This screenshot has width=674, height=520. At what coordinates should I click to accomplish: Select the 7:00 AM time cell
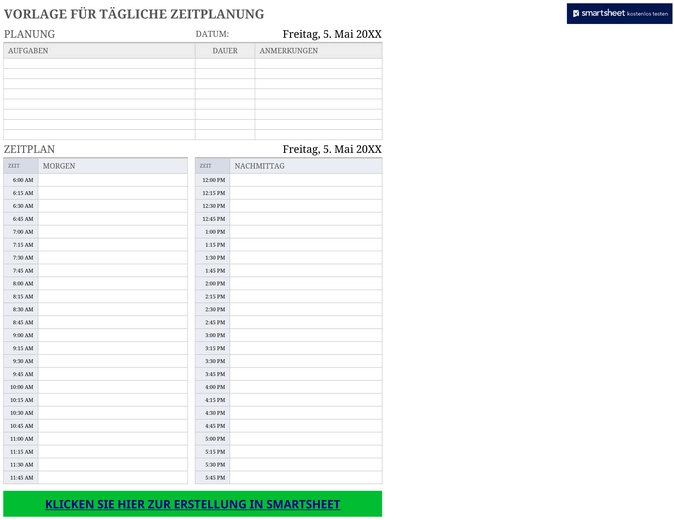click(21, 232)
